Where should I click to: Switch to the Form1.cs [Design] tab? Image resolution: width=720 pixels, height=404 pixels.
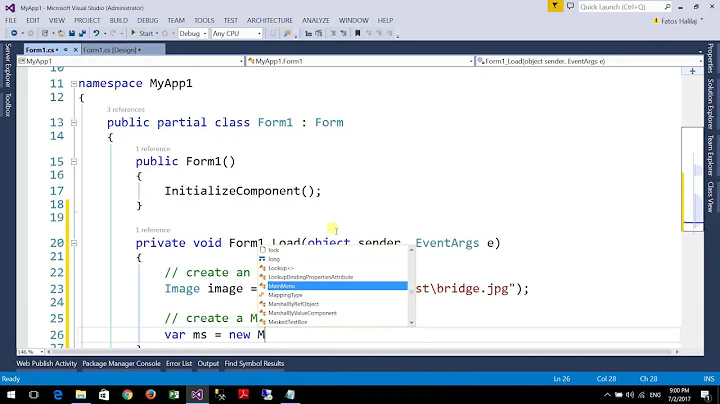click(110, 49)
